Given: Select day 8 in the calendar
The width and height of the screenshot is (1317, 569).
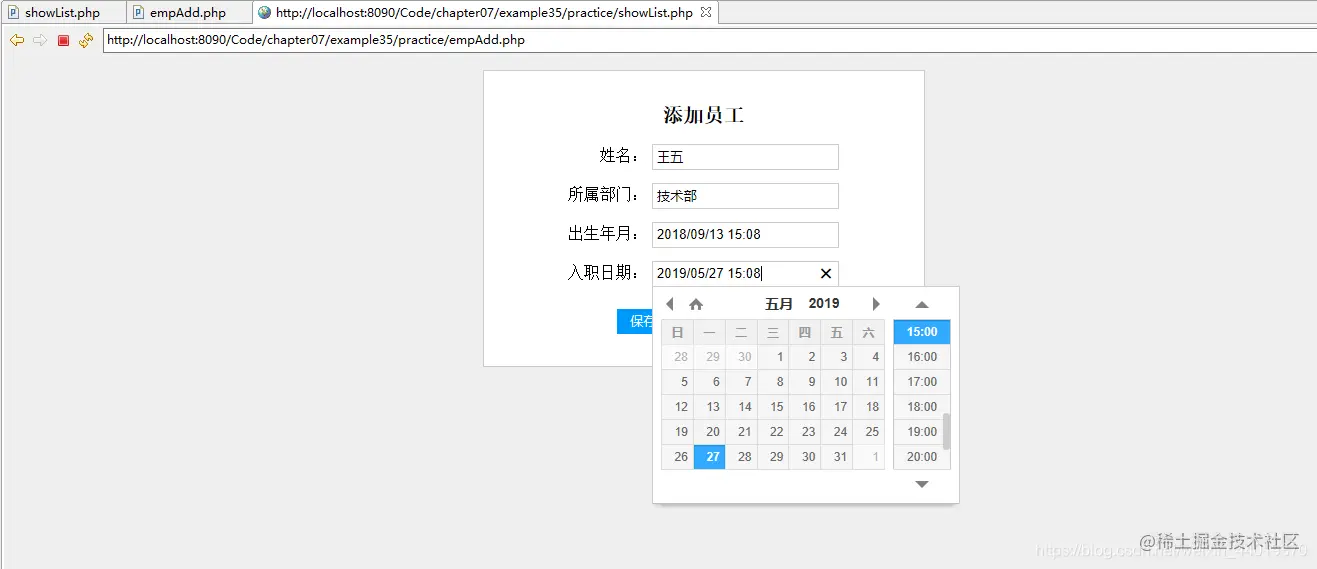Looking at the screenshot, I should (774, 382).
